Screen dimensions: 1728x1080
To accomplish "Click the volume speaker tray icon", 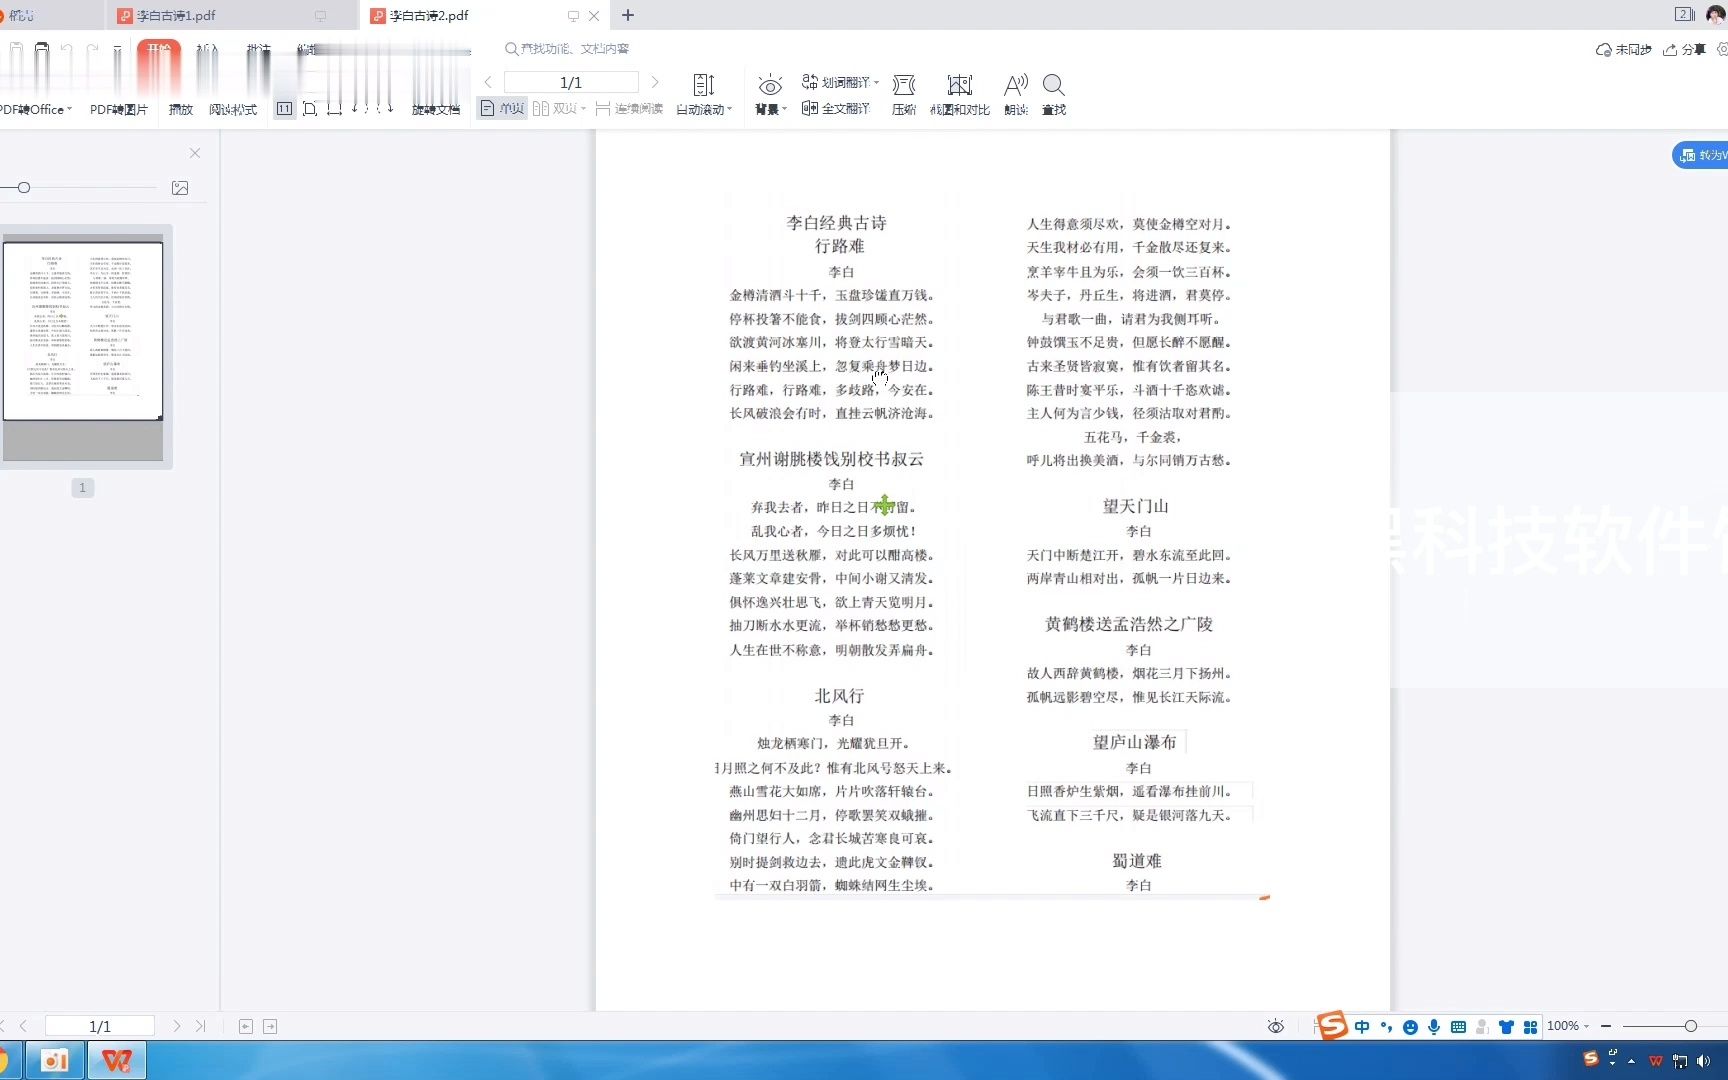I will pos(1703,1061).
